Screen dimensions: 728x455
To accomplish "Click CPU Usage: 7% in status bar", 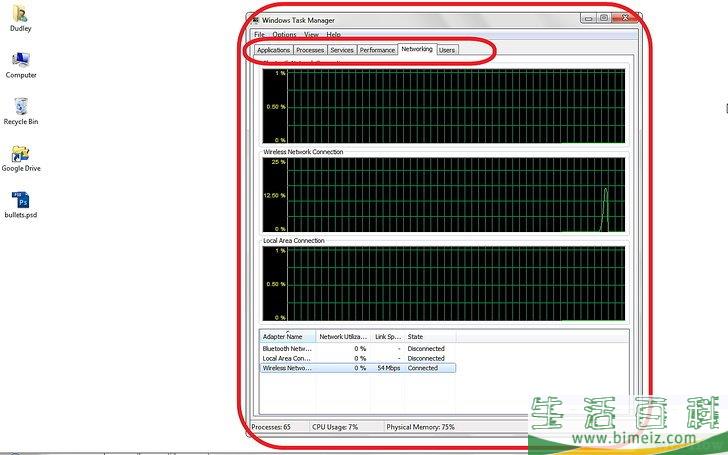I will [335, 427].
